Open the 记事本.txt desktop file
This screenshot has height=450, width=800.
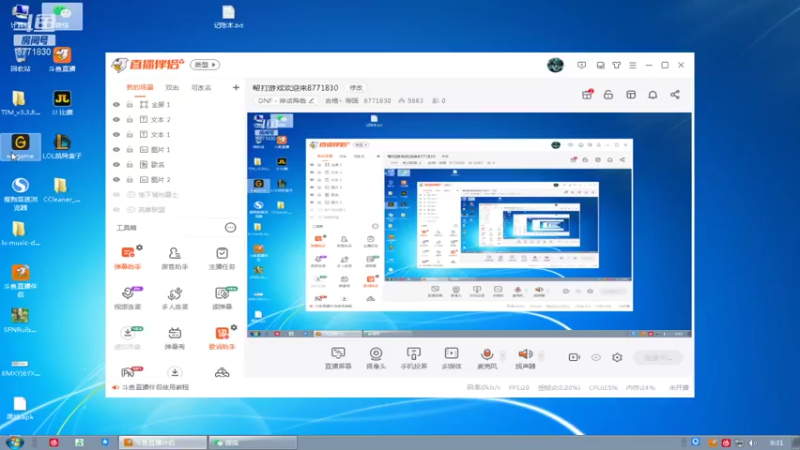(229, 17)
